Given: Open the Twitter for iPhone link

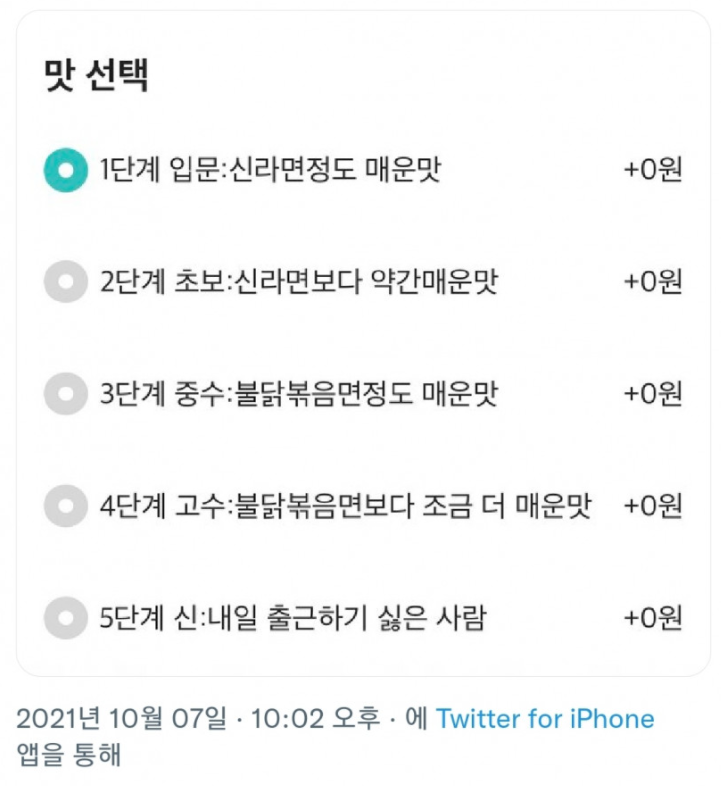Looking at the screenshot, I should tap(545, 719).
